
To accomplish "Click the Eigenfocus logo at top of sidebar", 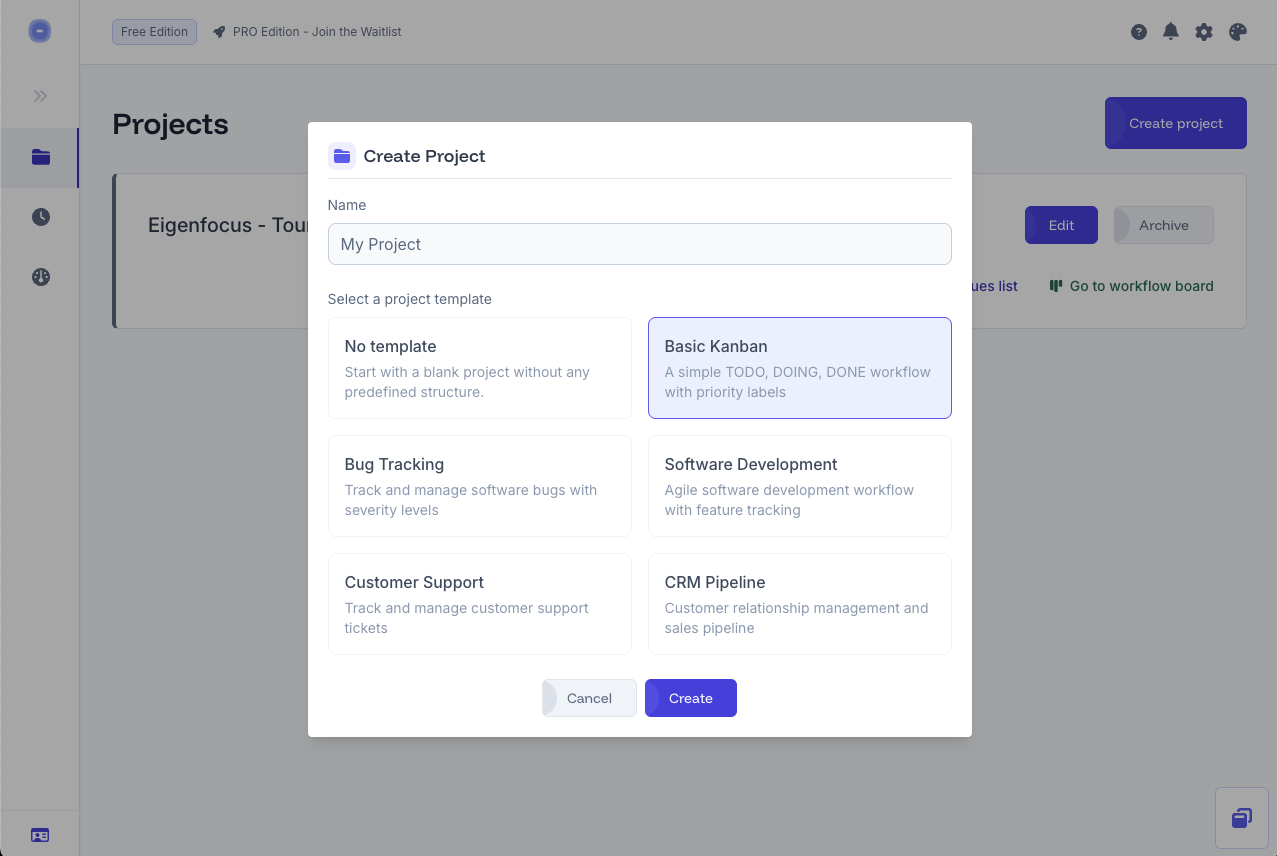I will pos(39,30).
